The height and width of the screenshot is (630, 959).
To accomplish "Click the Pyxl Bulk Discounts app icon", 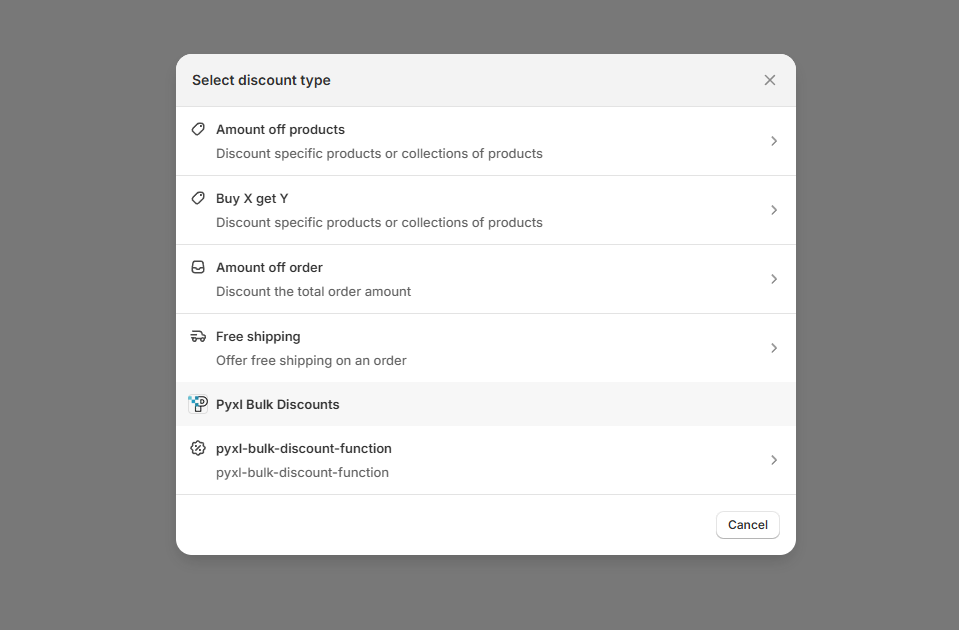I will 197,404.
